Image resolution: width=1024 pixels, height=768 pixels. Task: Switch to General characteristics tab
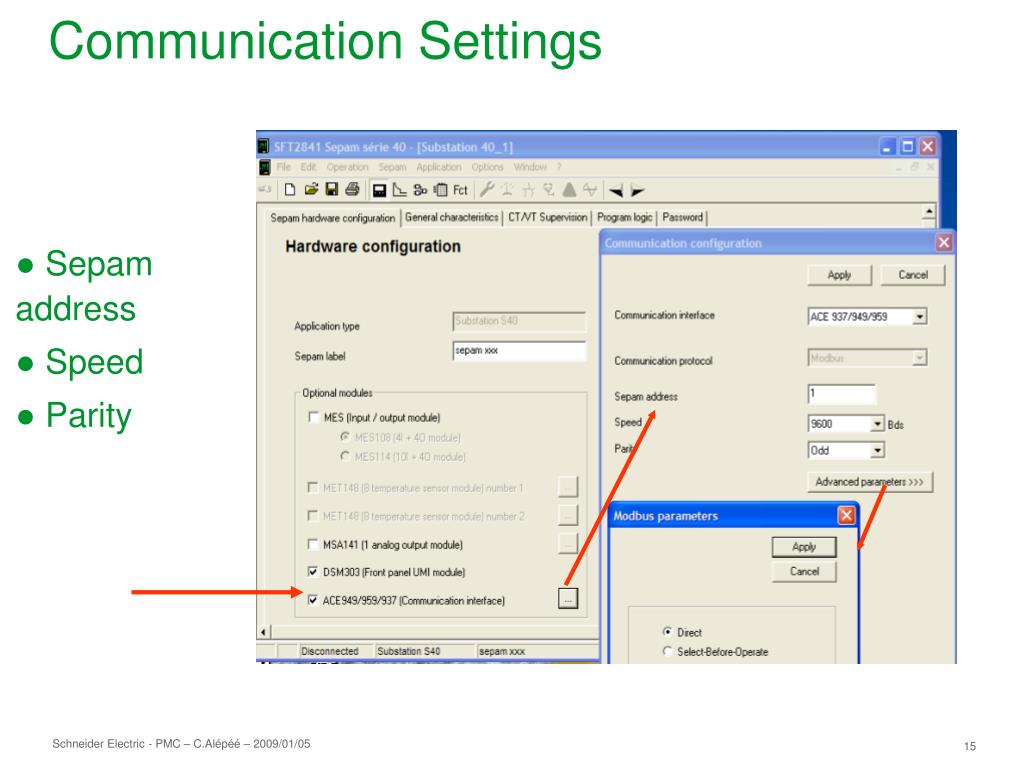pyautogui.click(x=451, y=217)
